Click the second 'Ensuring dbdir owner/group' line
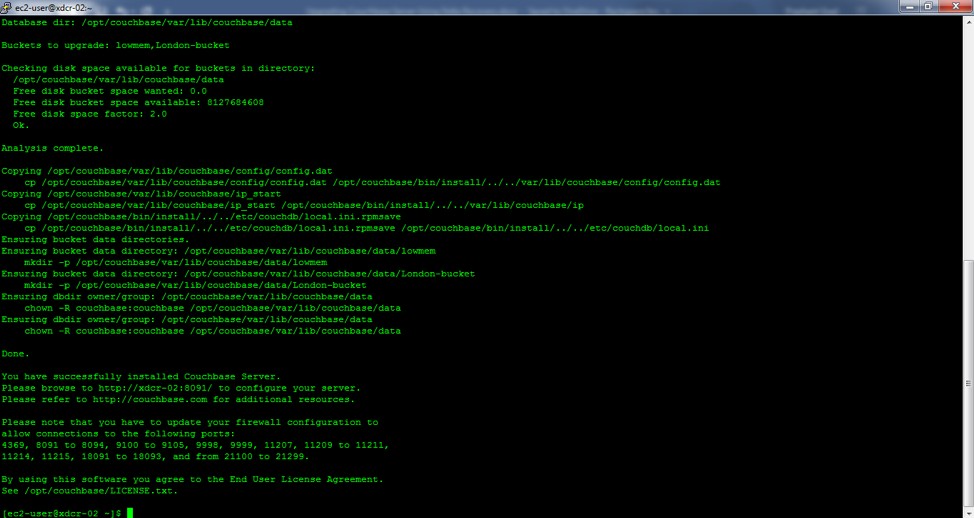The height and width of the screenshot is (518, 974). (187, 320)
